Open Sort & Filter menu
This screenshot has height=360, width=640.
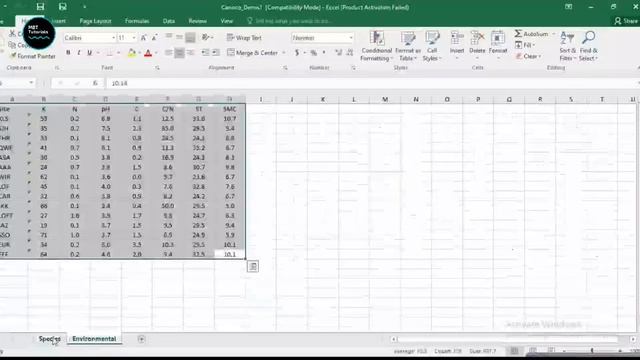click(x=567, y=46)
